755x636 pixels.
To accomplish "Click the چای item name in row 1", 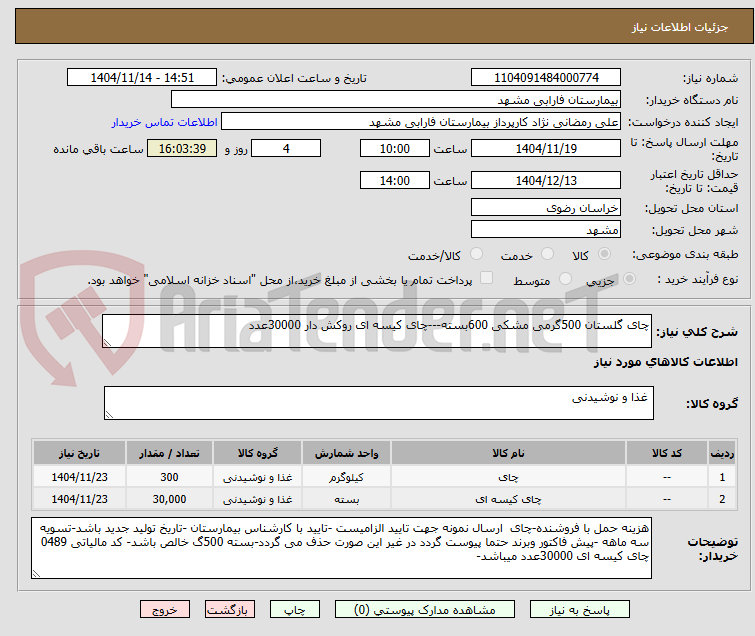I will click(x=508, y=477).
